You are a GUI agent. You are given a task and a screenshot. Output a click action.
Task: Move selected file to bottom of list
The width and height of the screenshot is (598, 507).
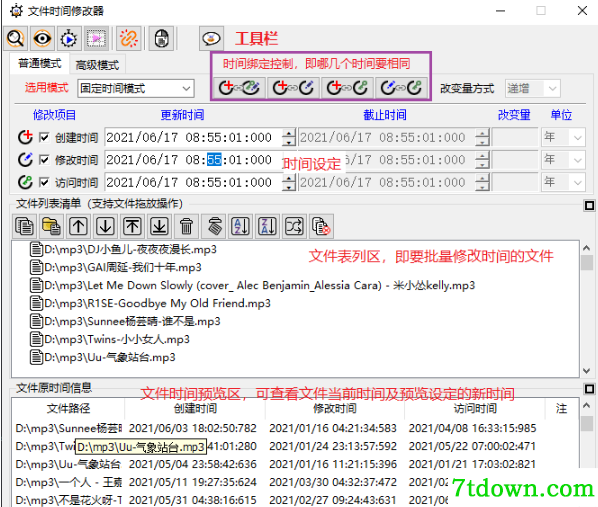[159, 226]
